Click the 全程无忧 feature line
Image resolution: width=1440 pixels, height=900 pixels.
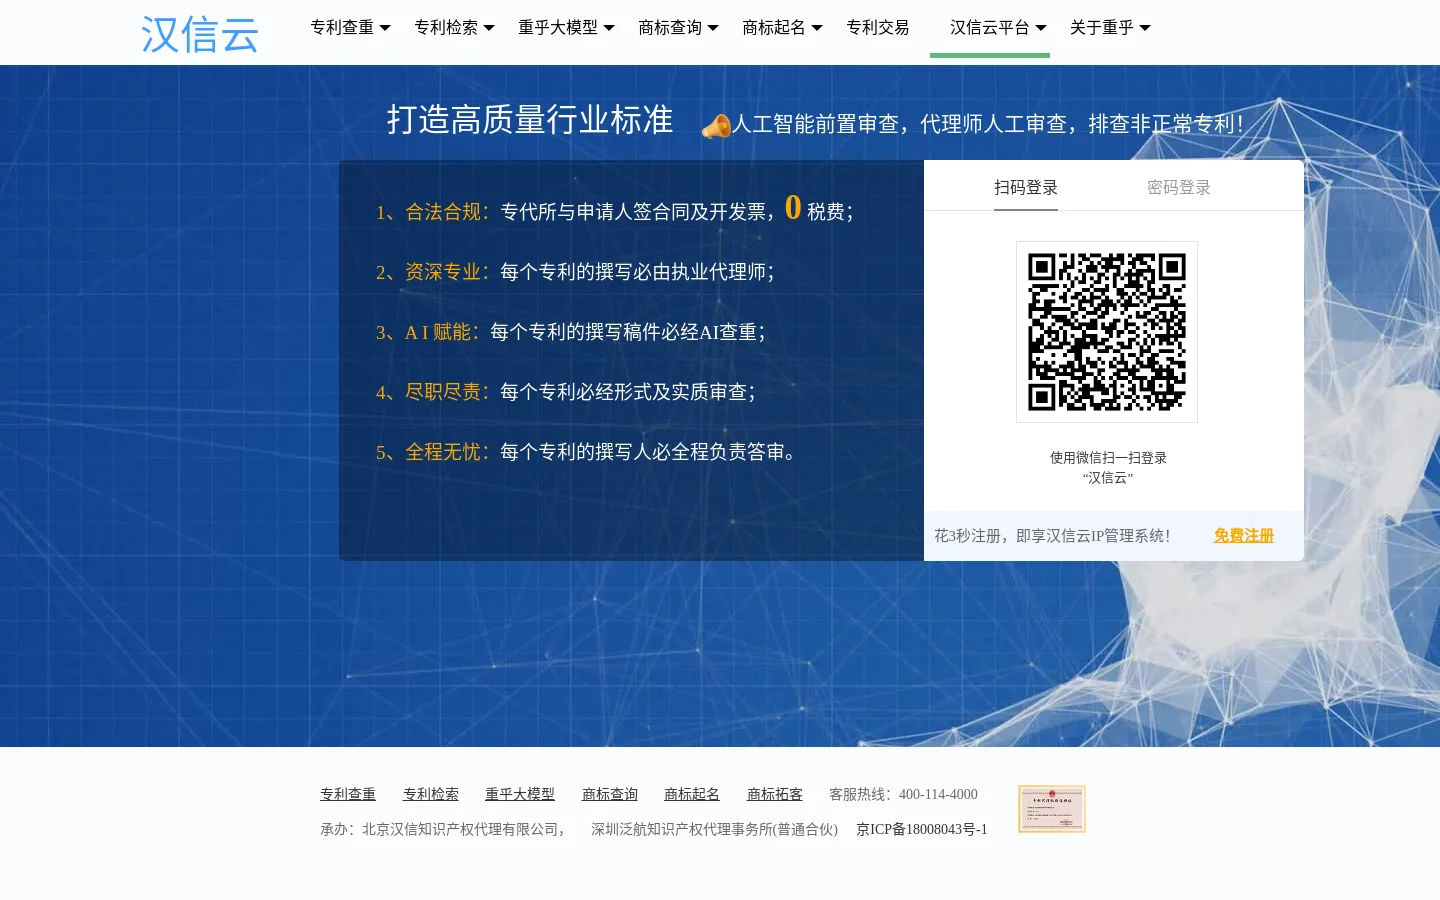[588, 452]
